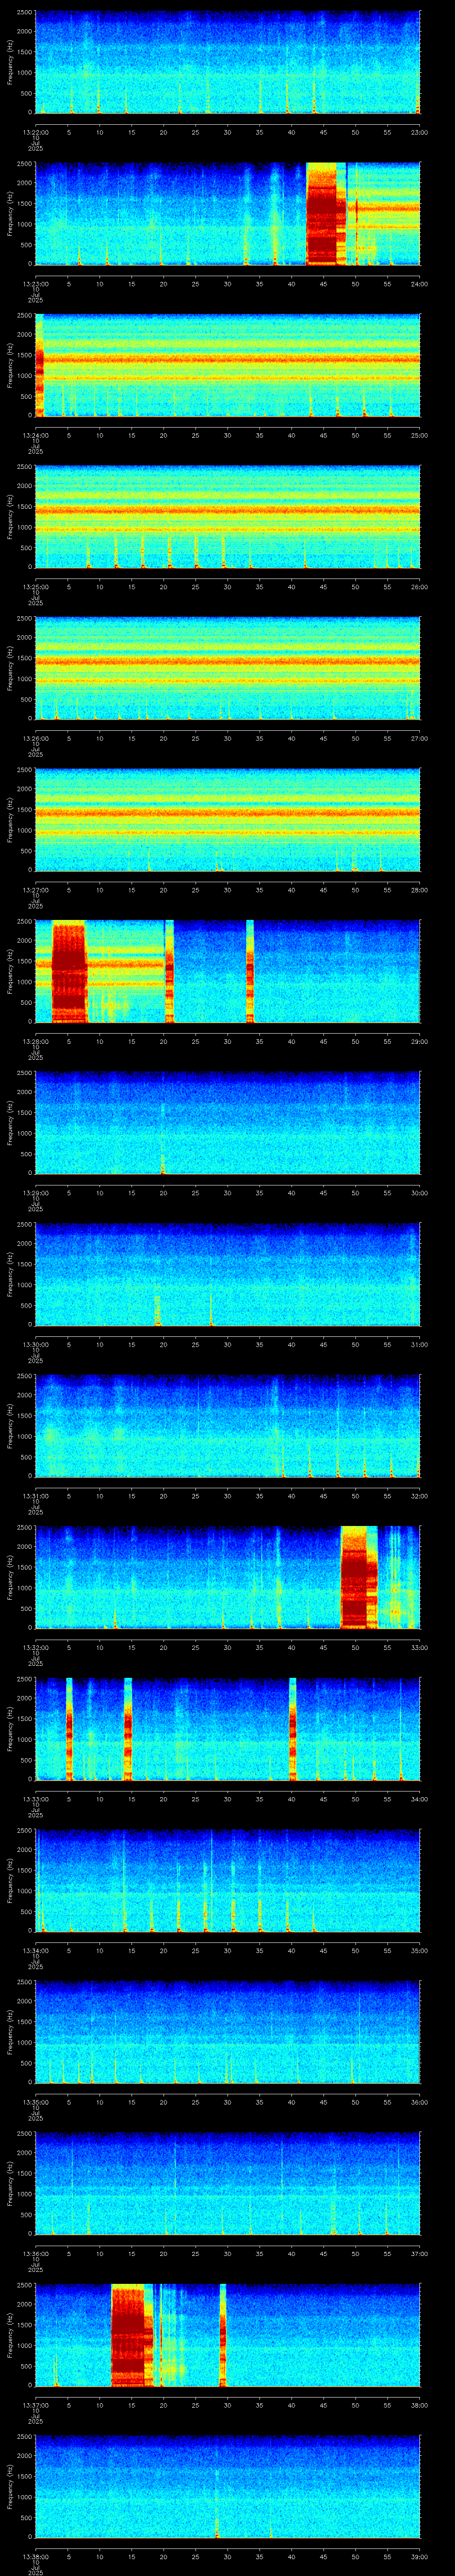This screenshot has width=455, height=2576.
Task: Click the 13:24:00 time label
Action: (x=35, y=435)
